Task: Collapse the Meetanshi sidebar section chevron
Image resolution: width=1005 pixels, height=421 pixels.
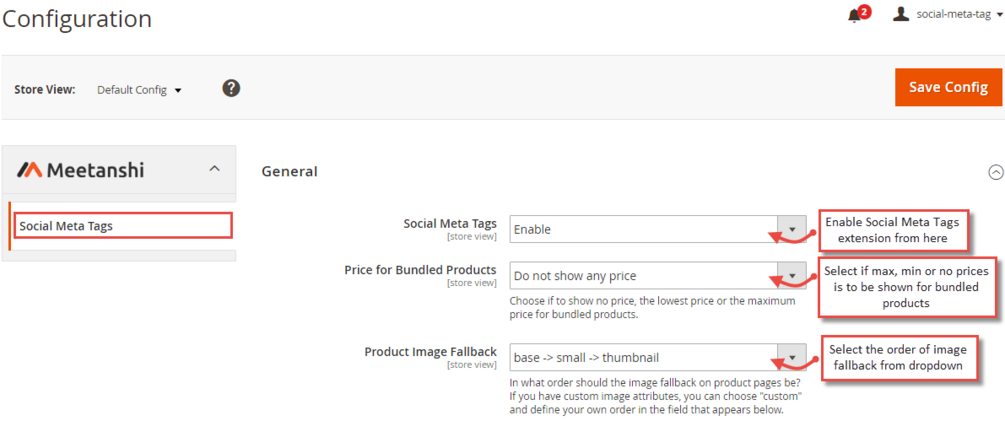Action: click(214, 169)
